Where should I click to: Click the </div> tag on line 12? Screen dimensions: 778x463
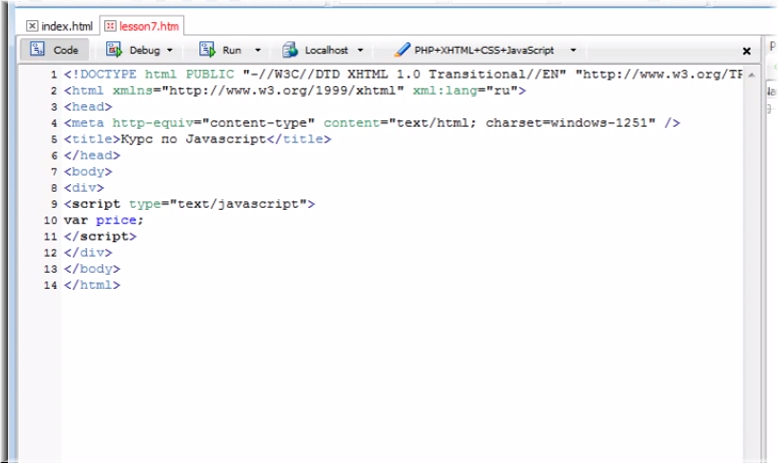88,253
